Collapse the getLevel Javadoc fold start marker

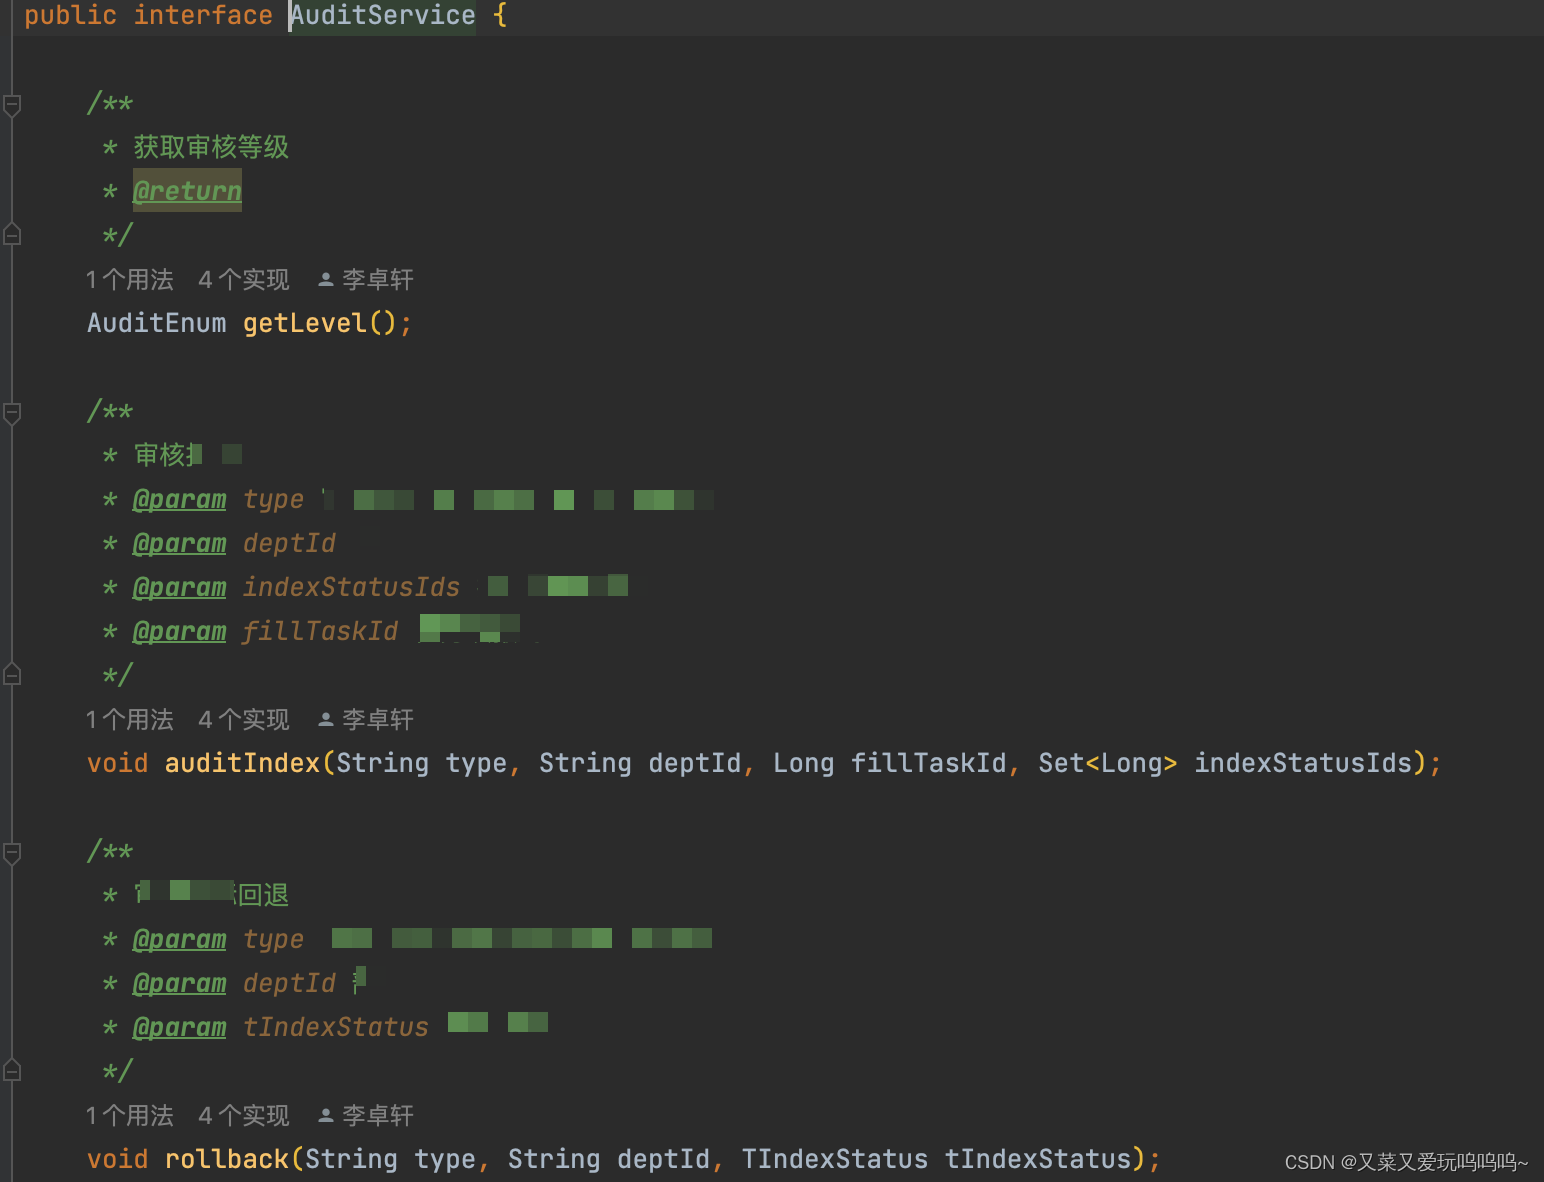pyautogui.click(x=12, y=104)
